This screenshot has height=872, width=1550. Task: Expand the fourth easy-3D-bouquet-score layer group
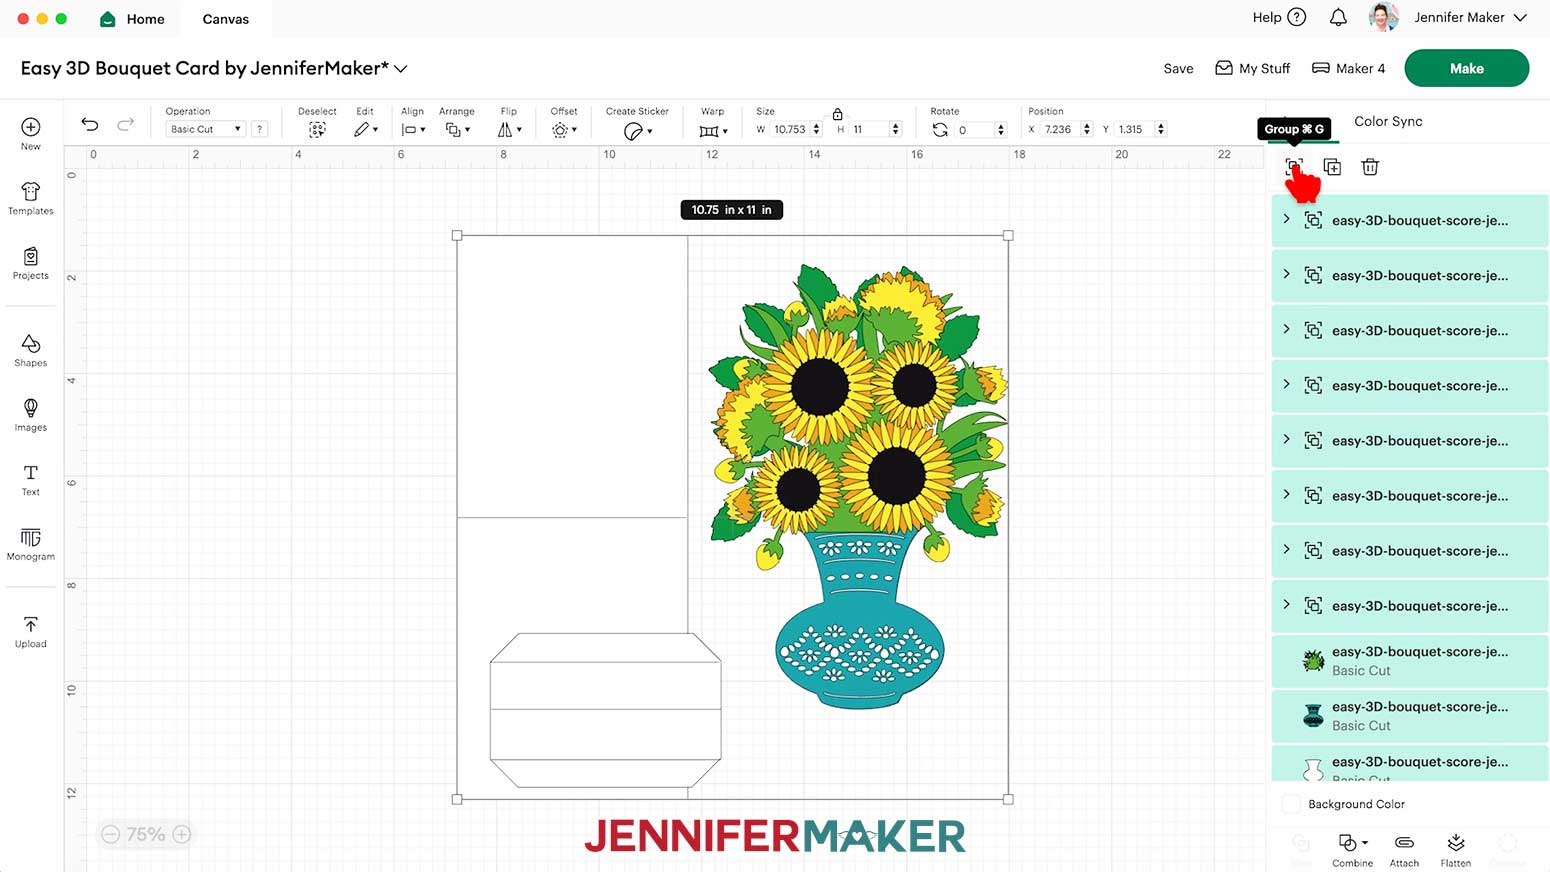tap(1287, 384)
